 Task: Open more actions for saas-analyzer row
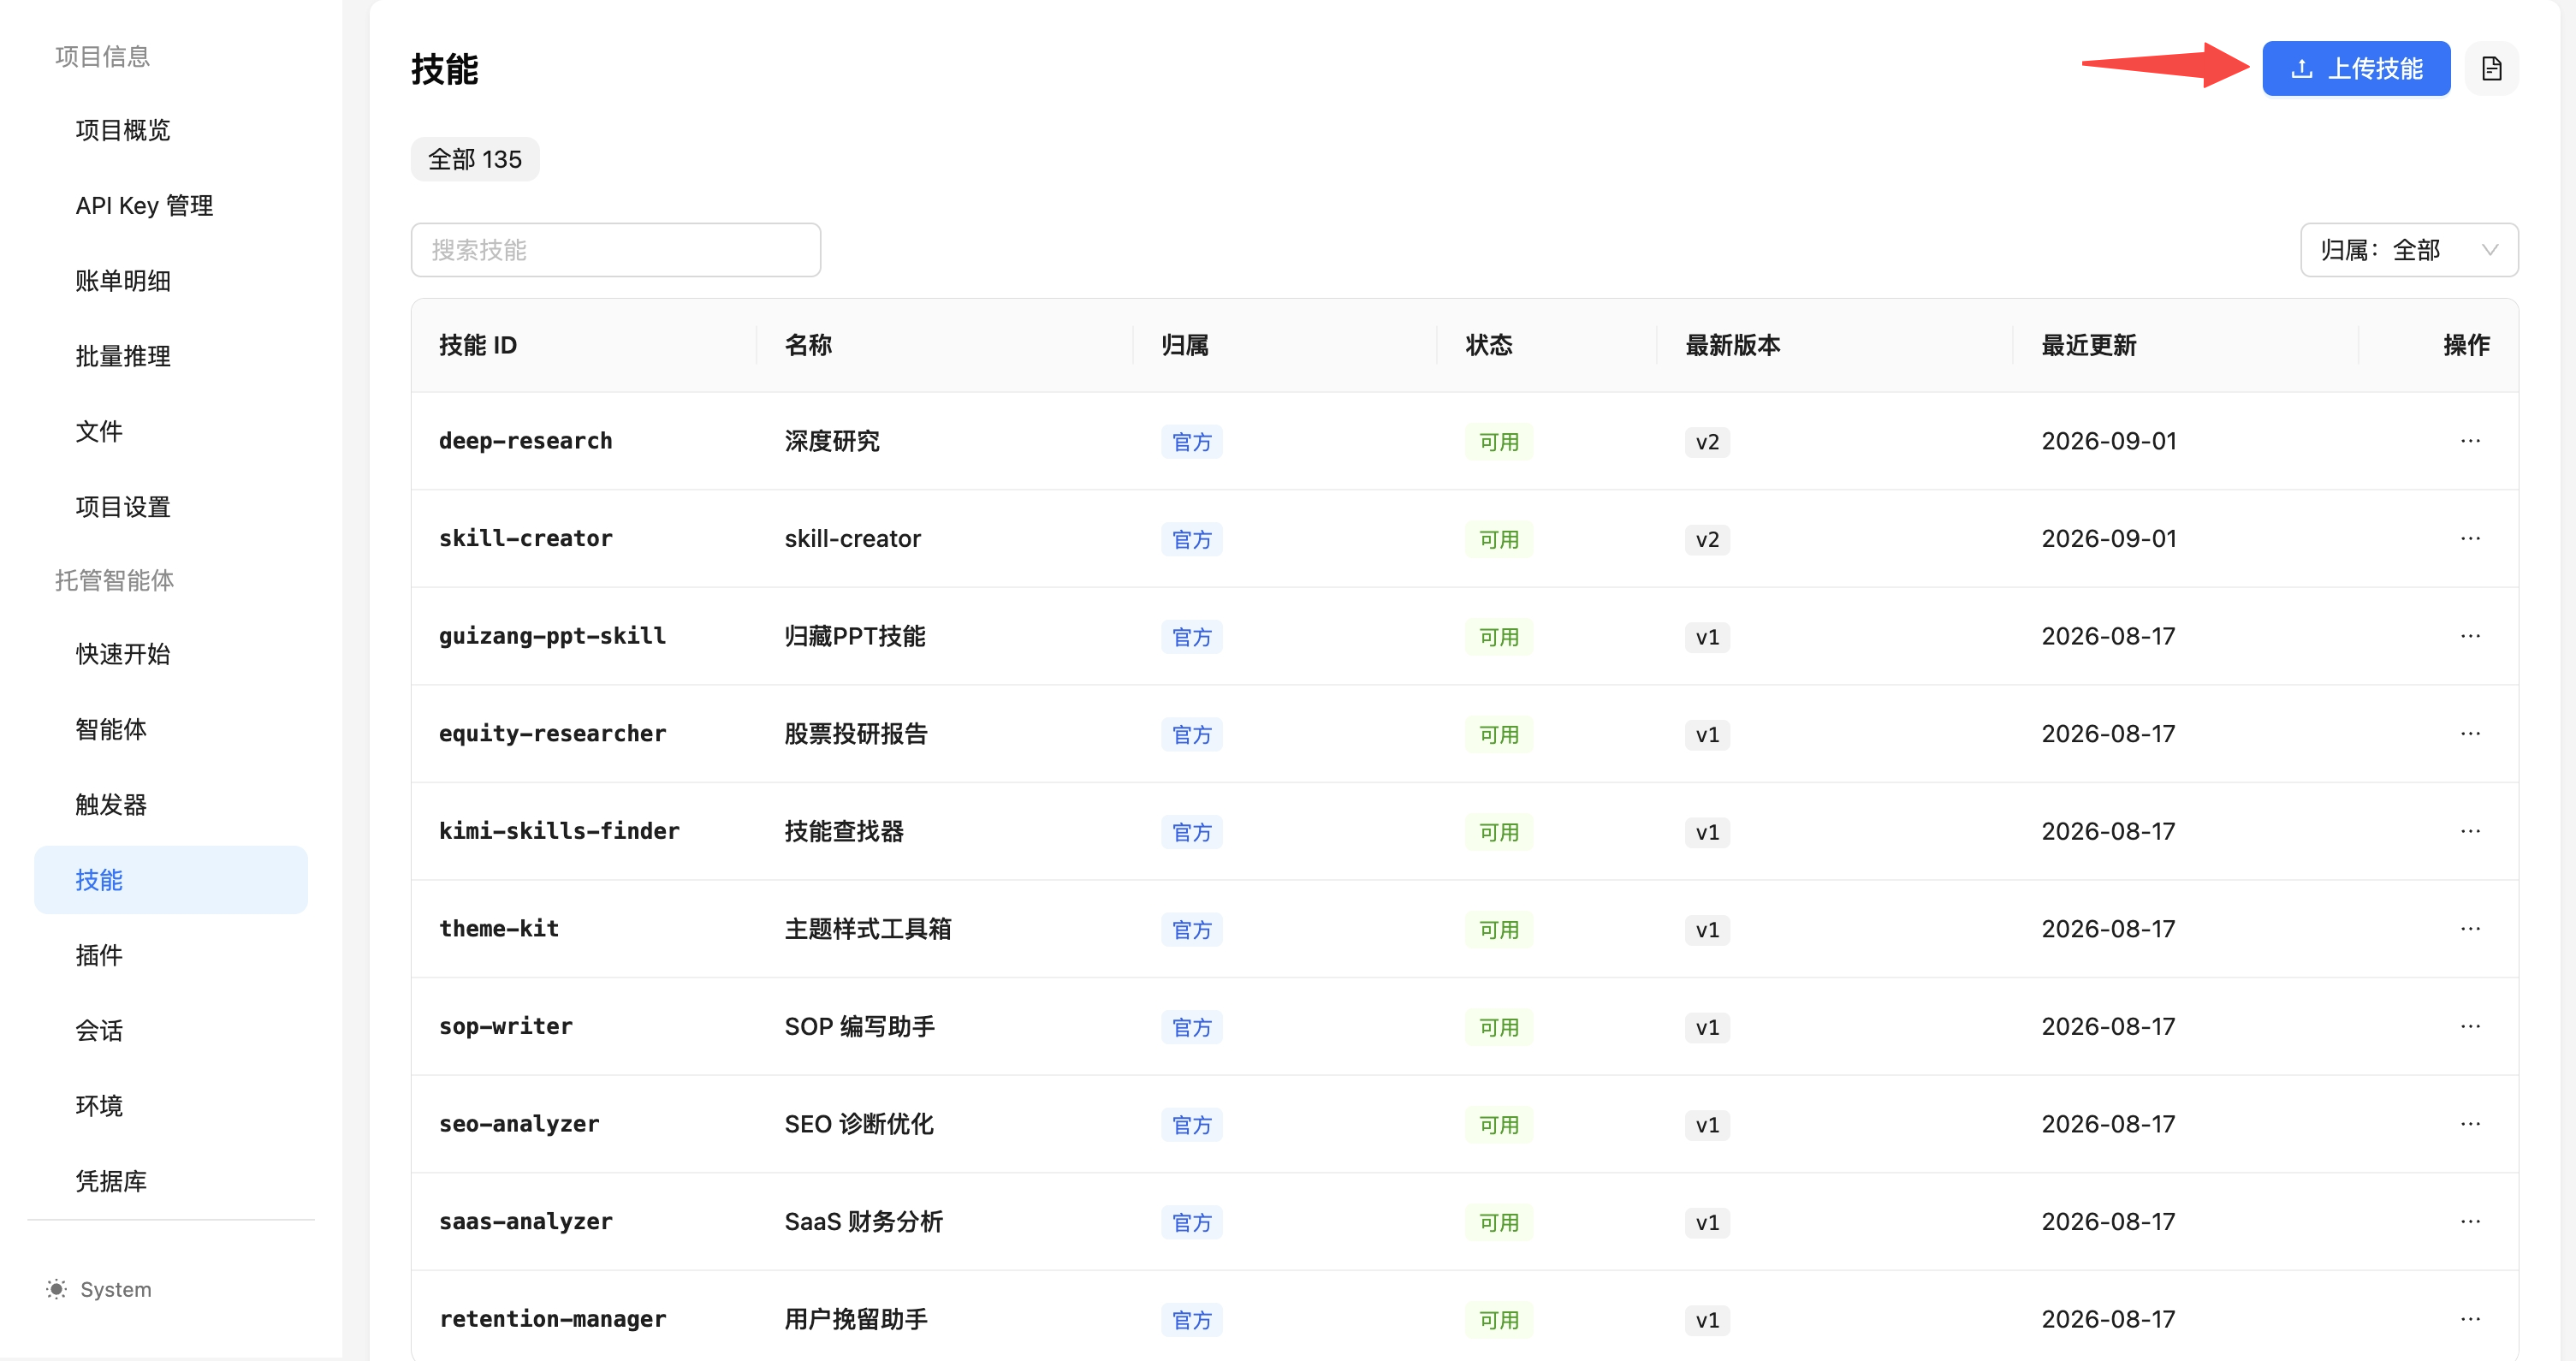2470,1222
